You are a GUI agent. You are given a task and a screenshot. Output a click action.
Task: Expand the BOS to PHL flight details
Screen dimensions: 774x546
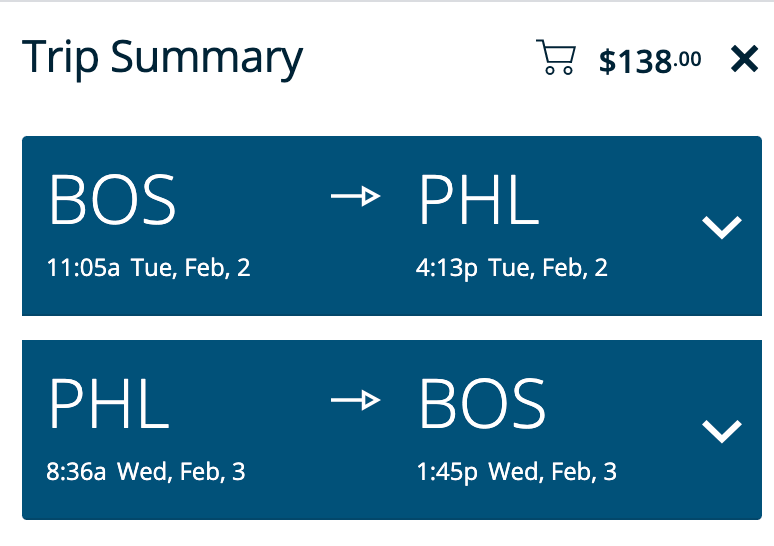[x=721, y=227]
